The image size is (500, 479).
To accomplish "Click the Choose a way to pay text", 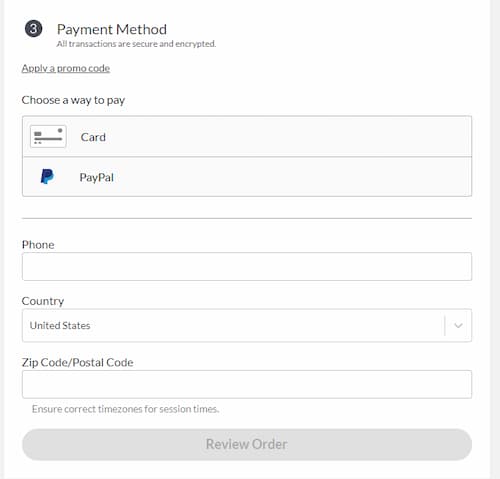I will click(x=73, y=100).
